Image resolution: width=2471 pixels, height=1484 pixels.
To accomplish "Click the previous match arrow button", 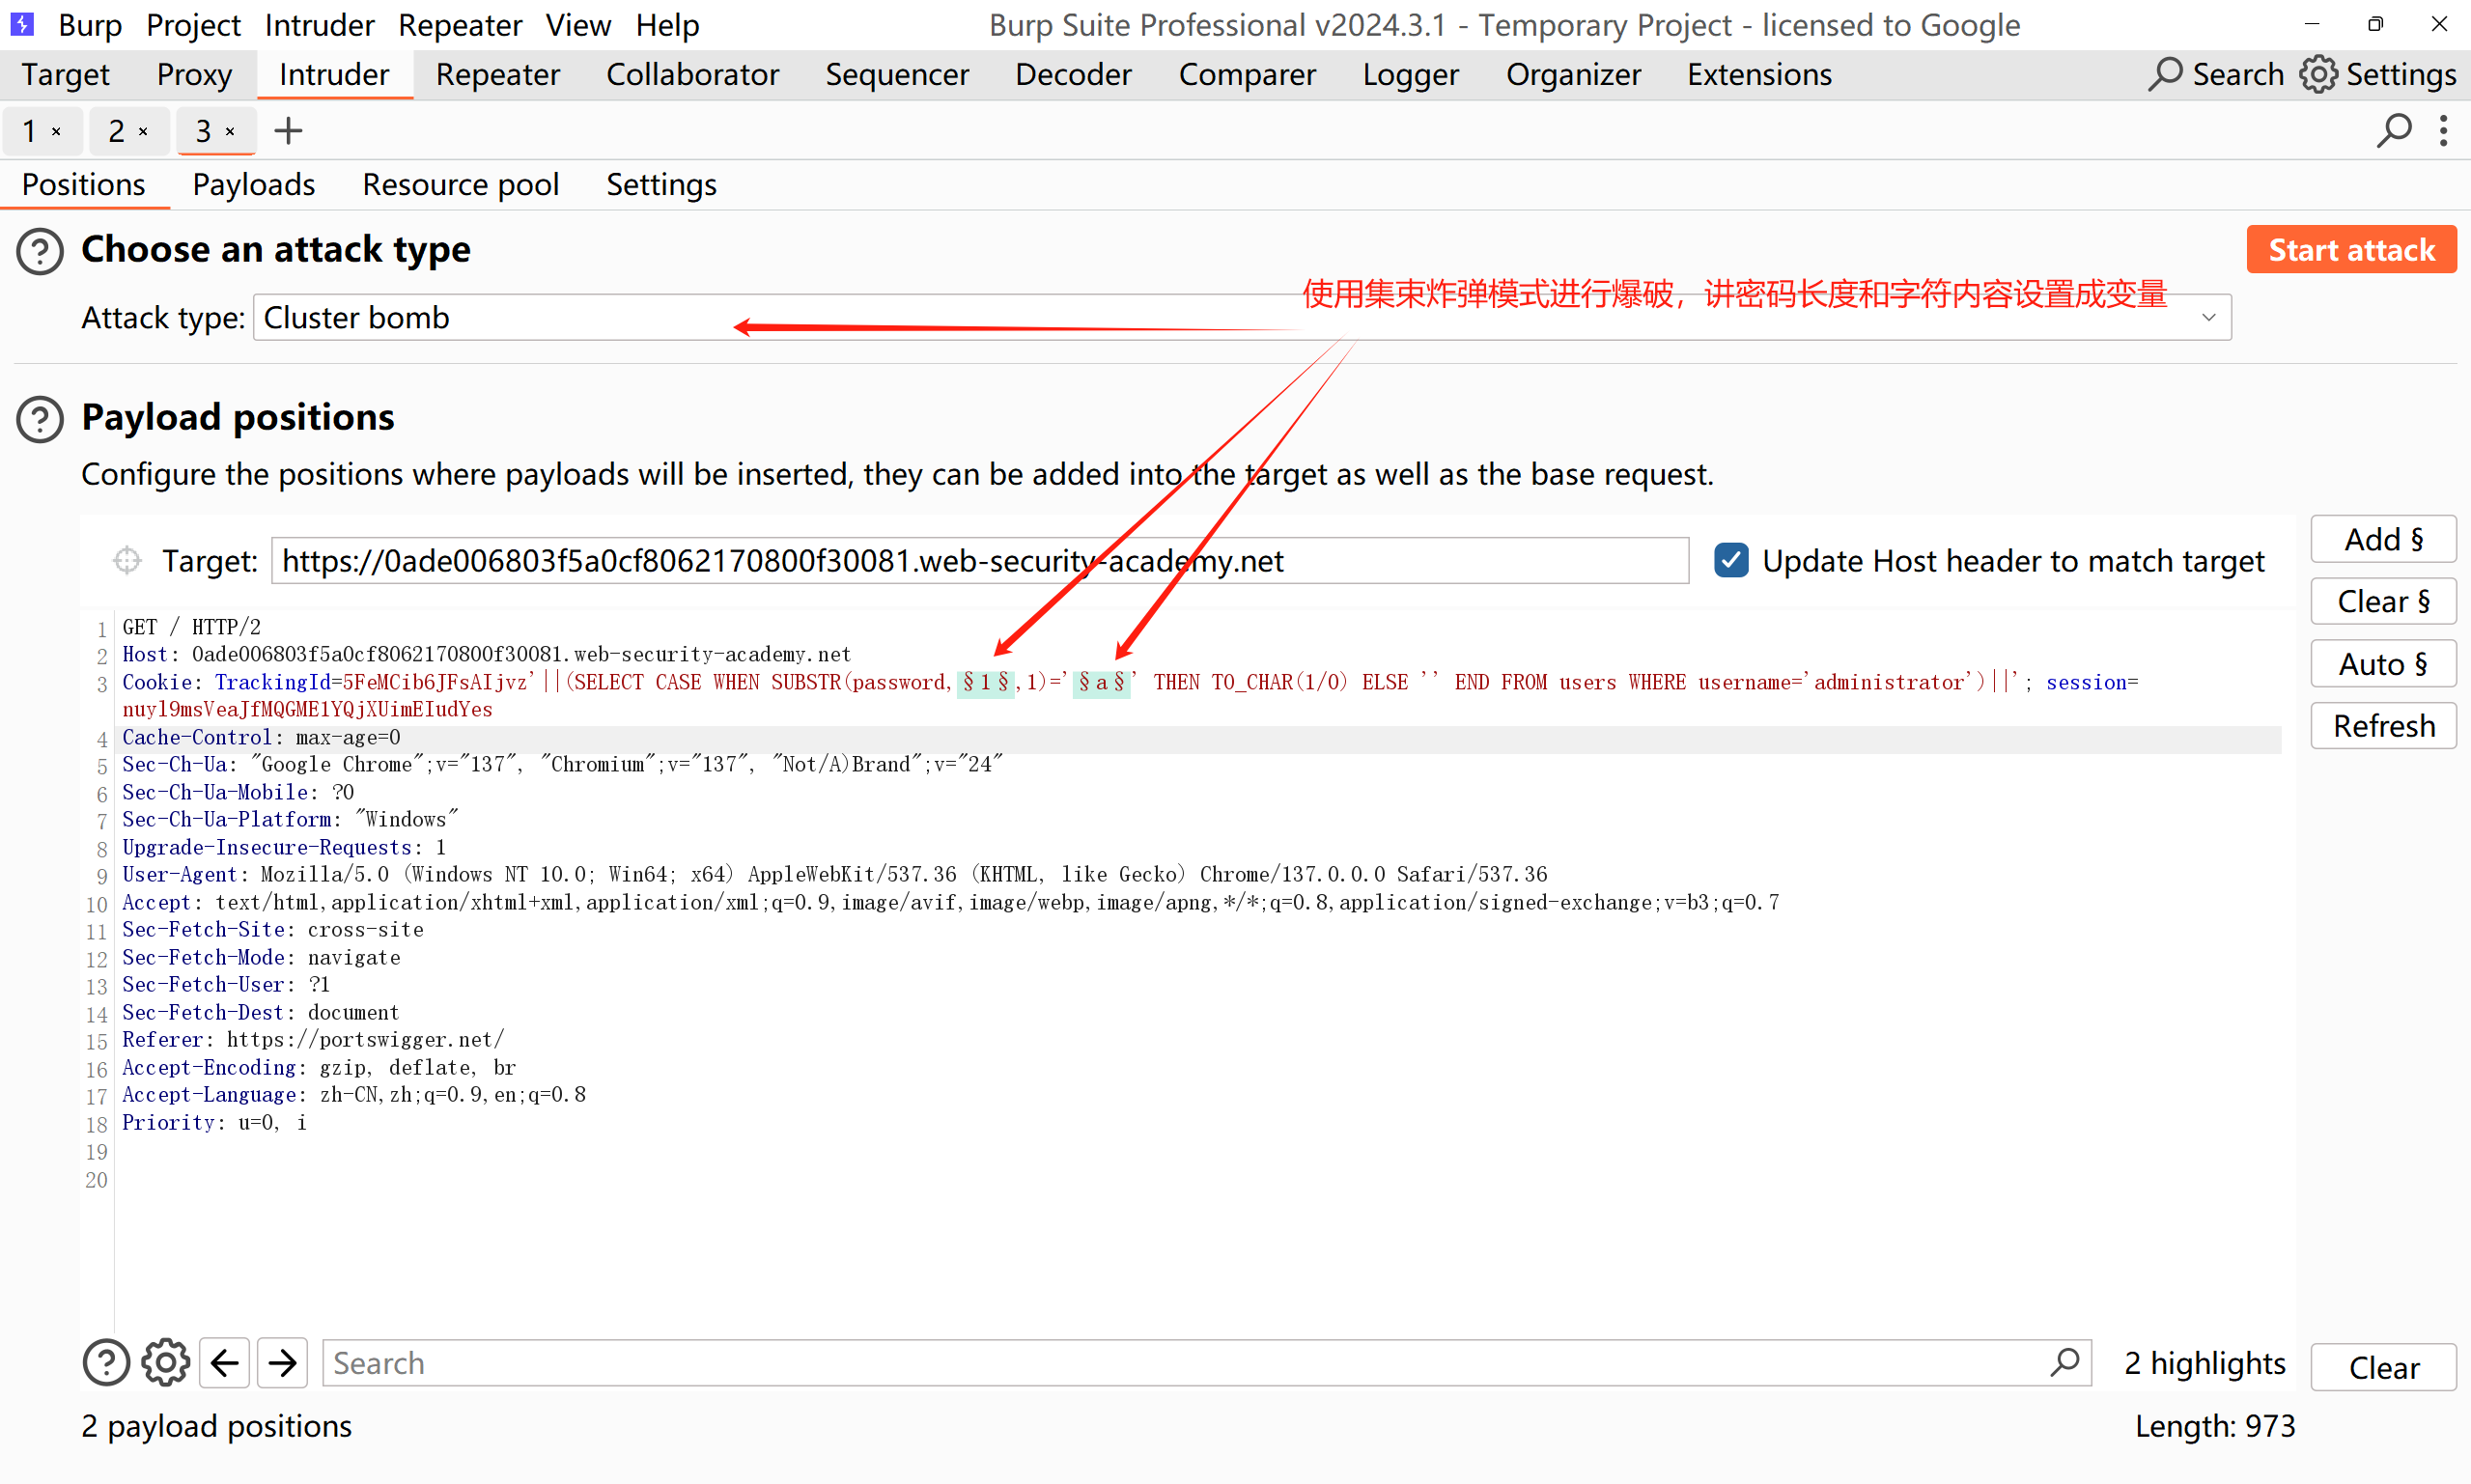I will click(x=224, y=1363).
